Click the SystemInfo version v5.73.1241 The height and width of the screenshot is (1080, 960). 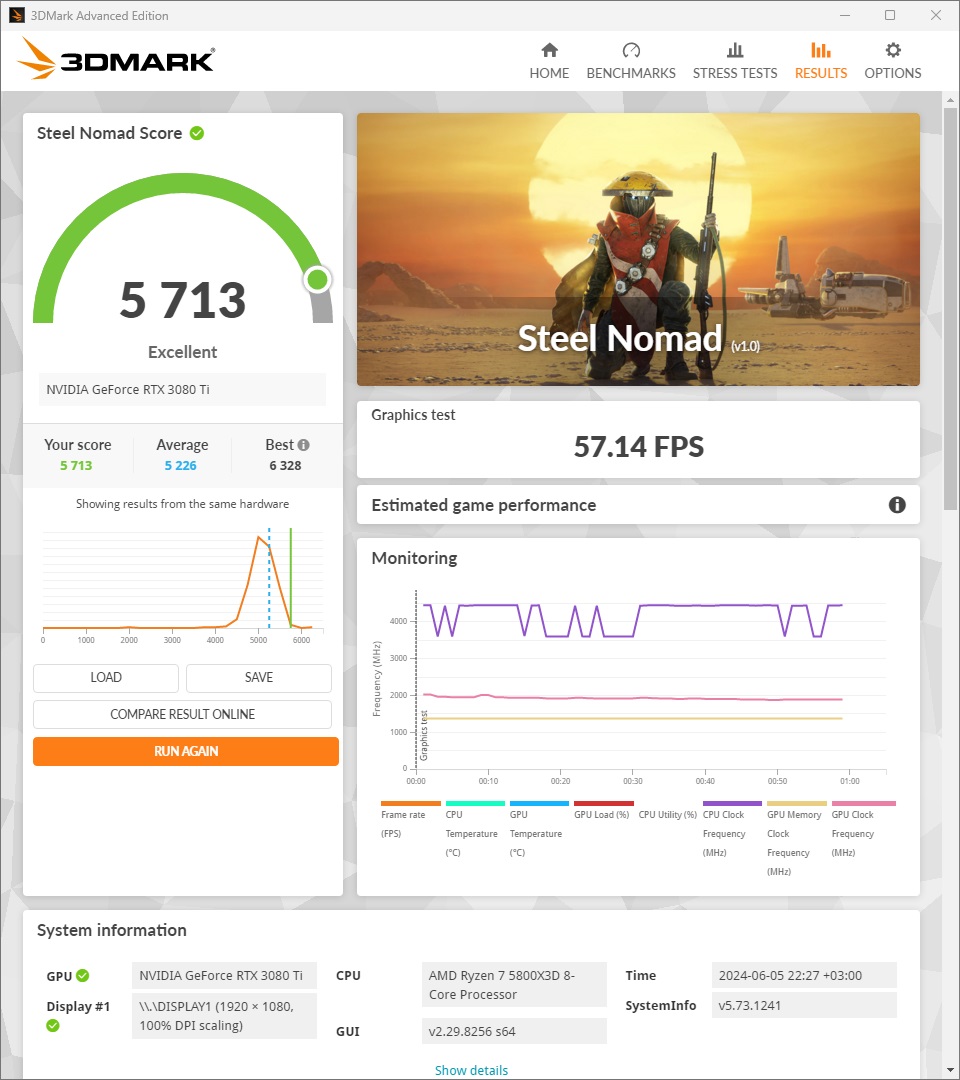pos(804,1005)
